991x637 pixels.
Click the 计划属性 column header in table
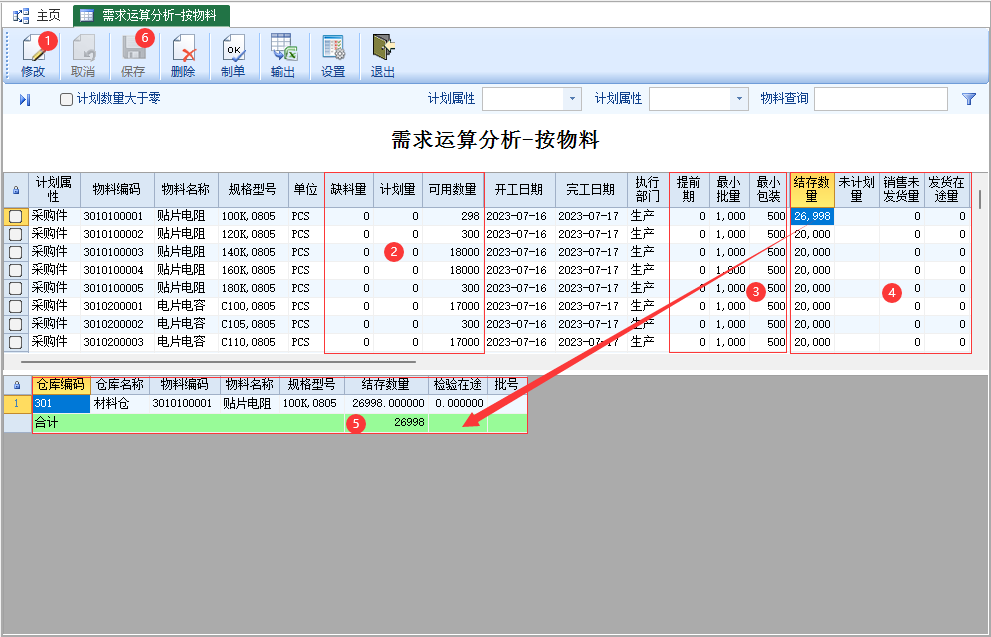(54, 190)
